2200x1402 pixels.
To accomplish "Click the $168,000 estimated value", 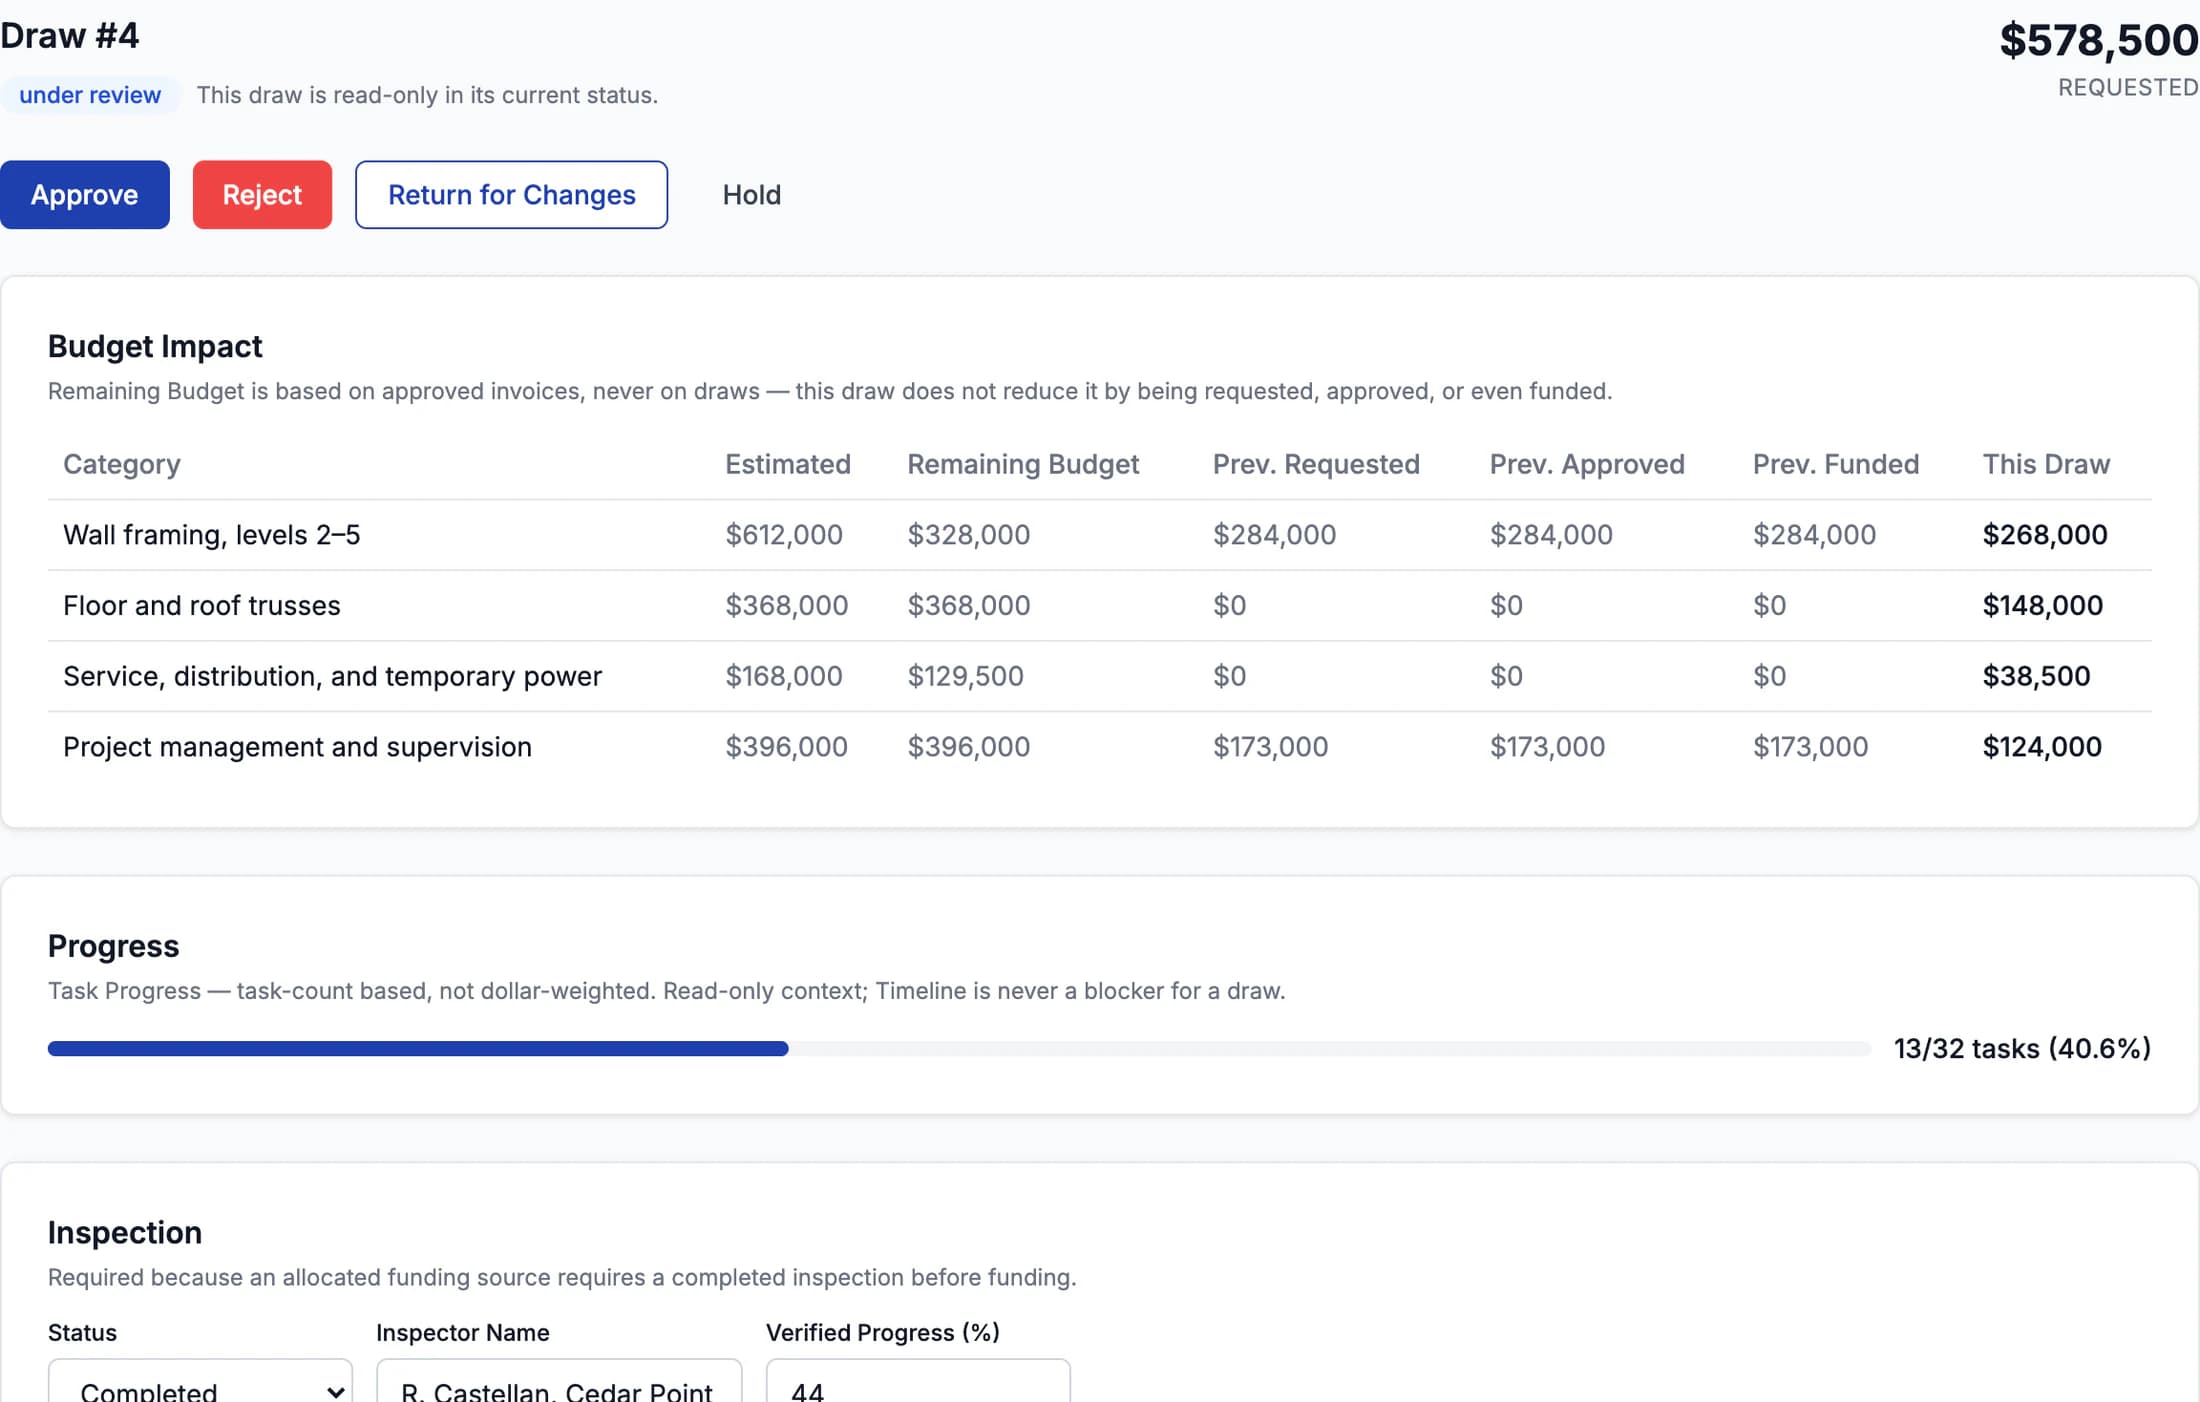I will pyautogui.click(x=784, y=676).
